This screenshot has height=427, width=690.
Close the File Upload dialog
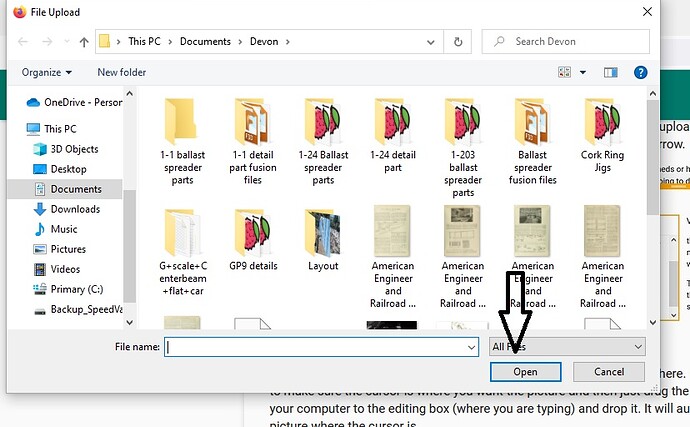(x=647, y=12)
